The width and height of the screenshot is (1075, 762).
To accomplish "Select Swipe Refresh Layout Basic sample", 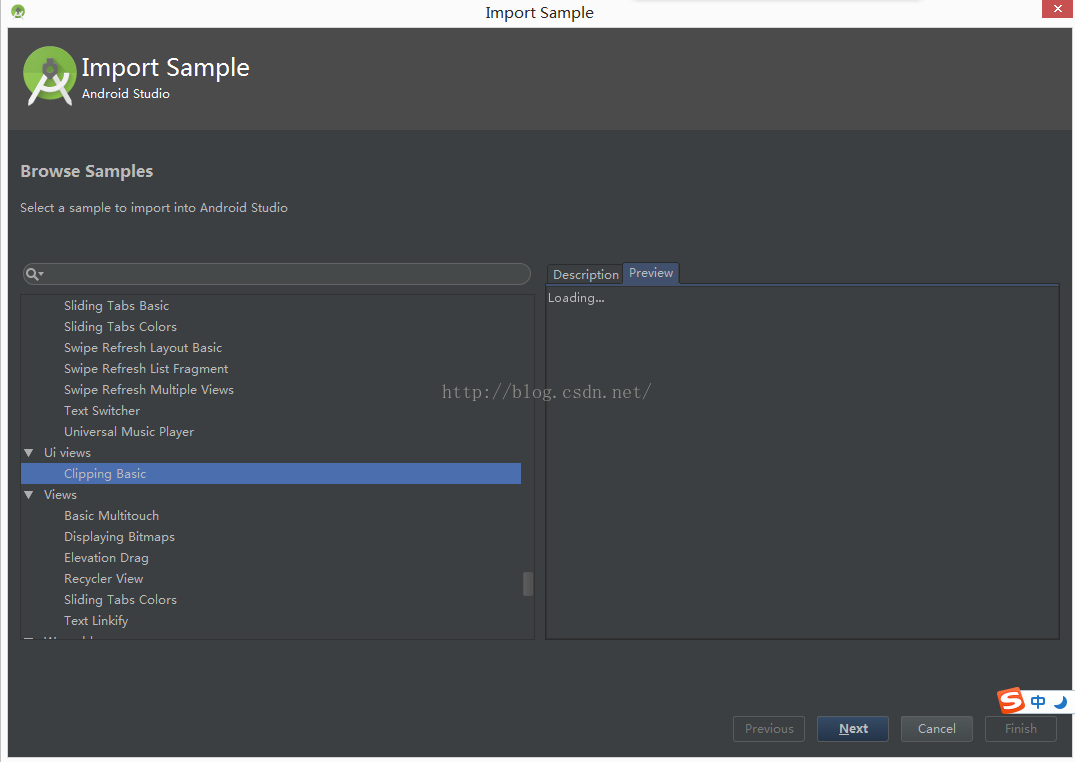I will pos(143,348).
